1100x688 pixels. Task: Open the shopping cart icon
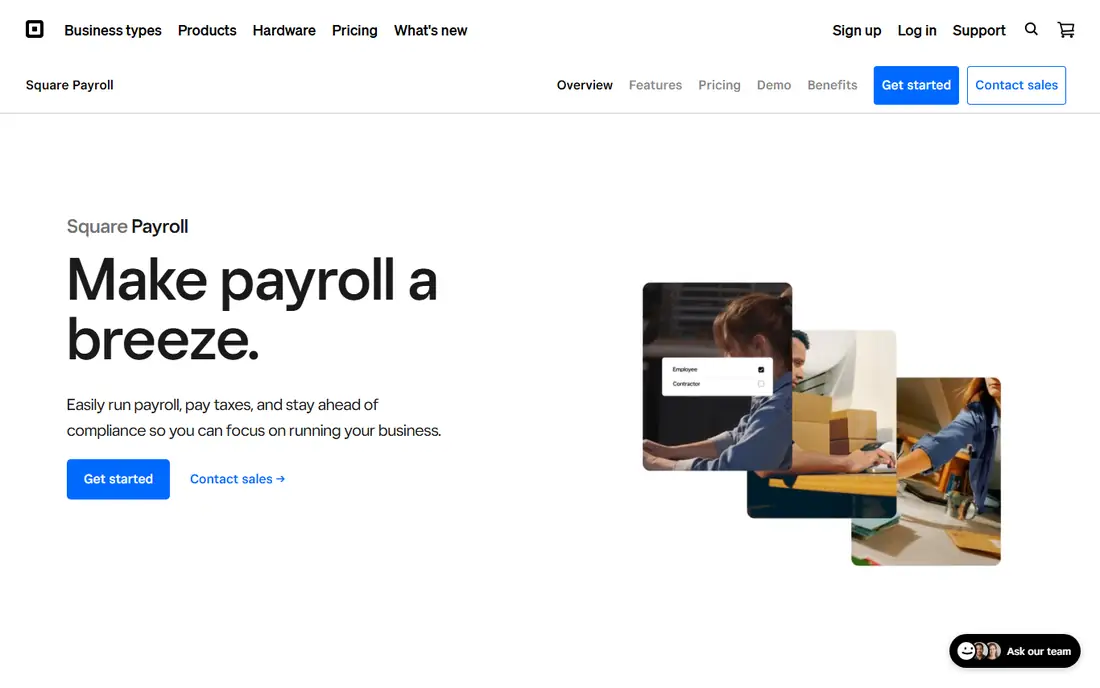click(x=1066, y=29)
